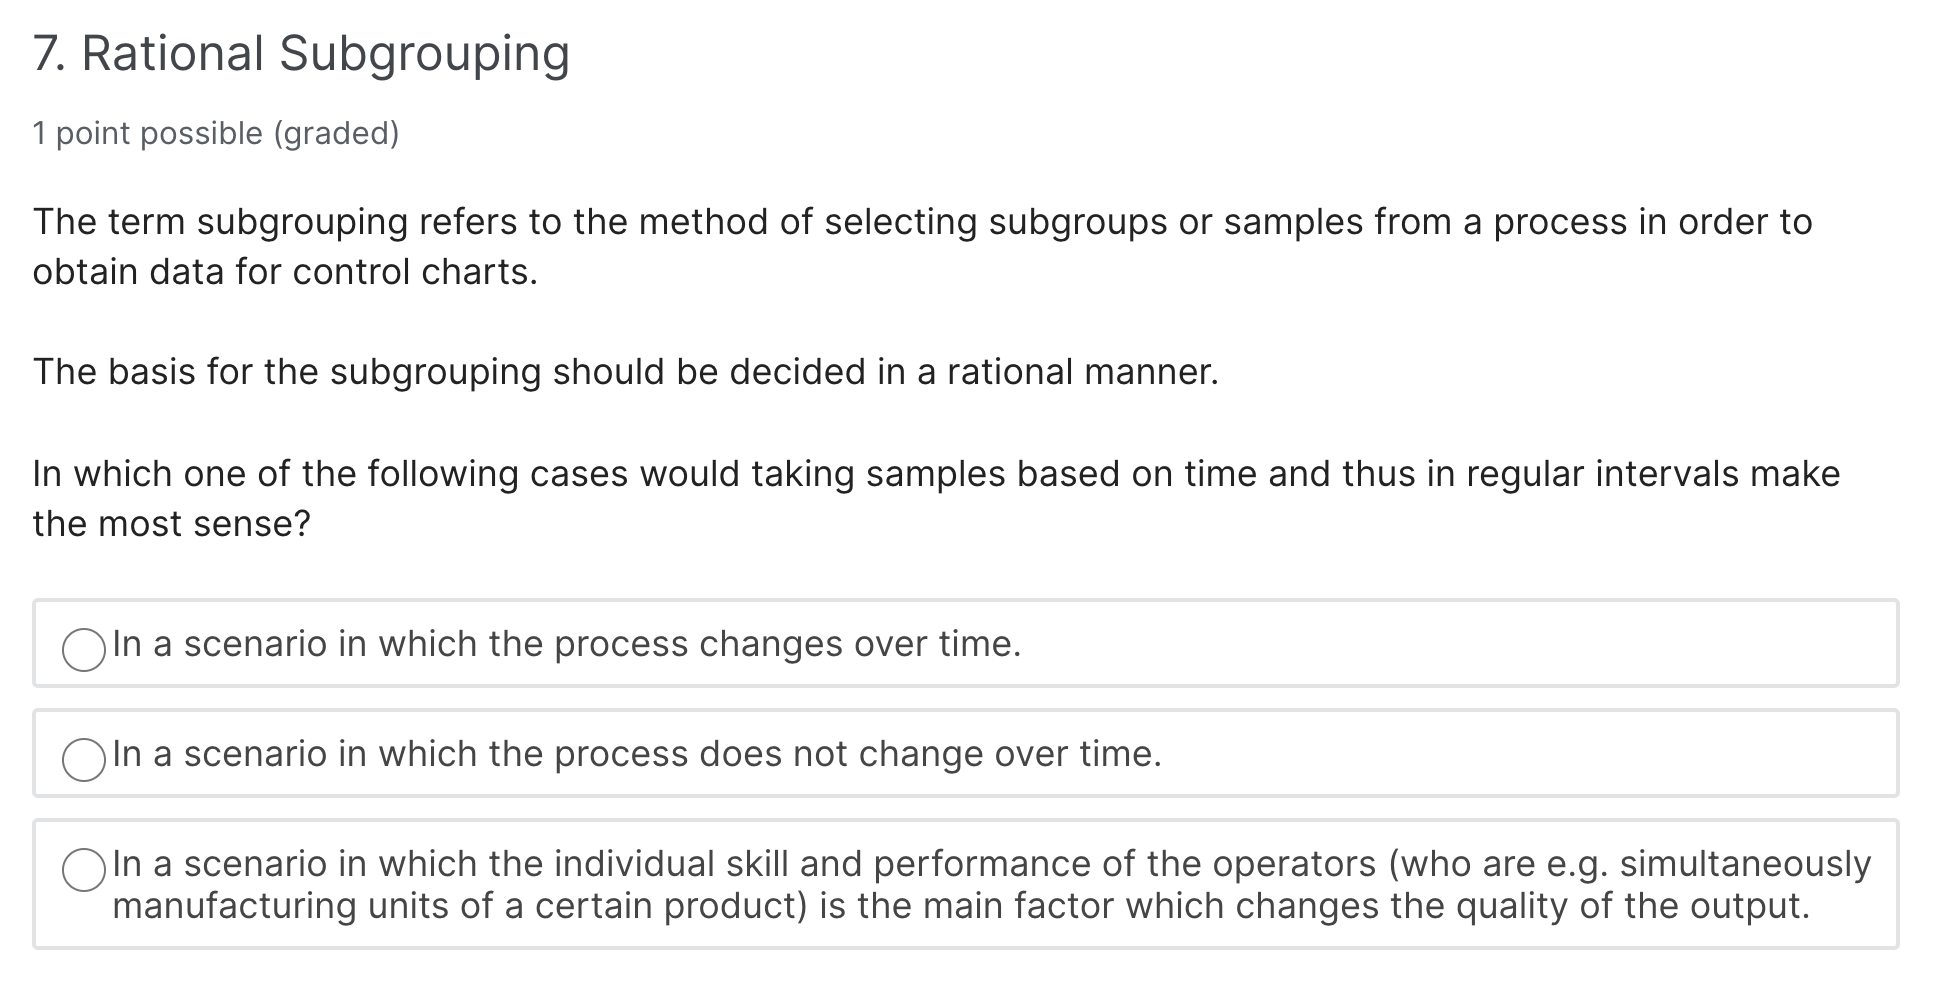Image resolution: width=1952 pixels, height=1000 pixels.
Task: Click the text "In a scenario in which the process changes over time."
Action: click(566, 645)
